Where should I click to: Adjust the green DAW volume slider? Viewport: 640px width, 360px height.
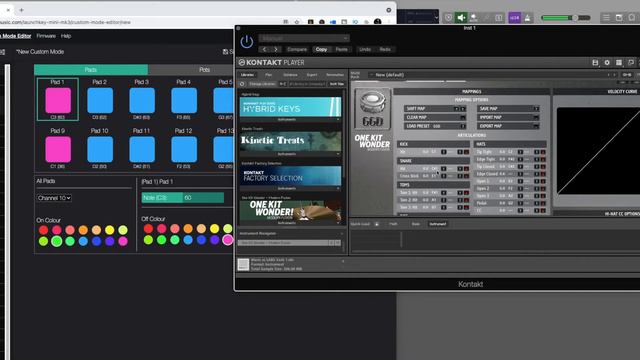tap(565, 18)
